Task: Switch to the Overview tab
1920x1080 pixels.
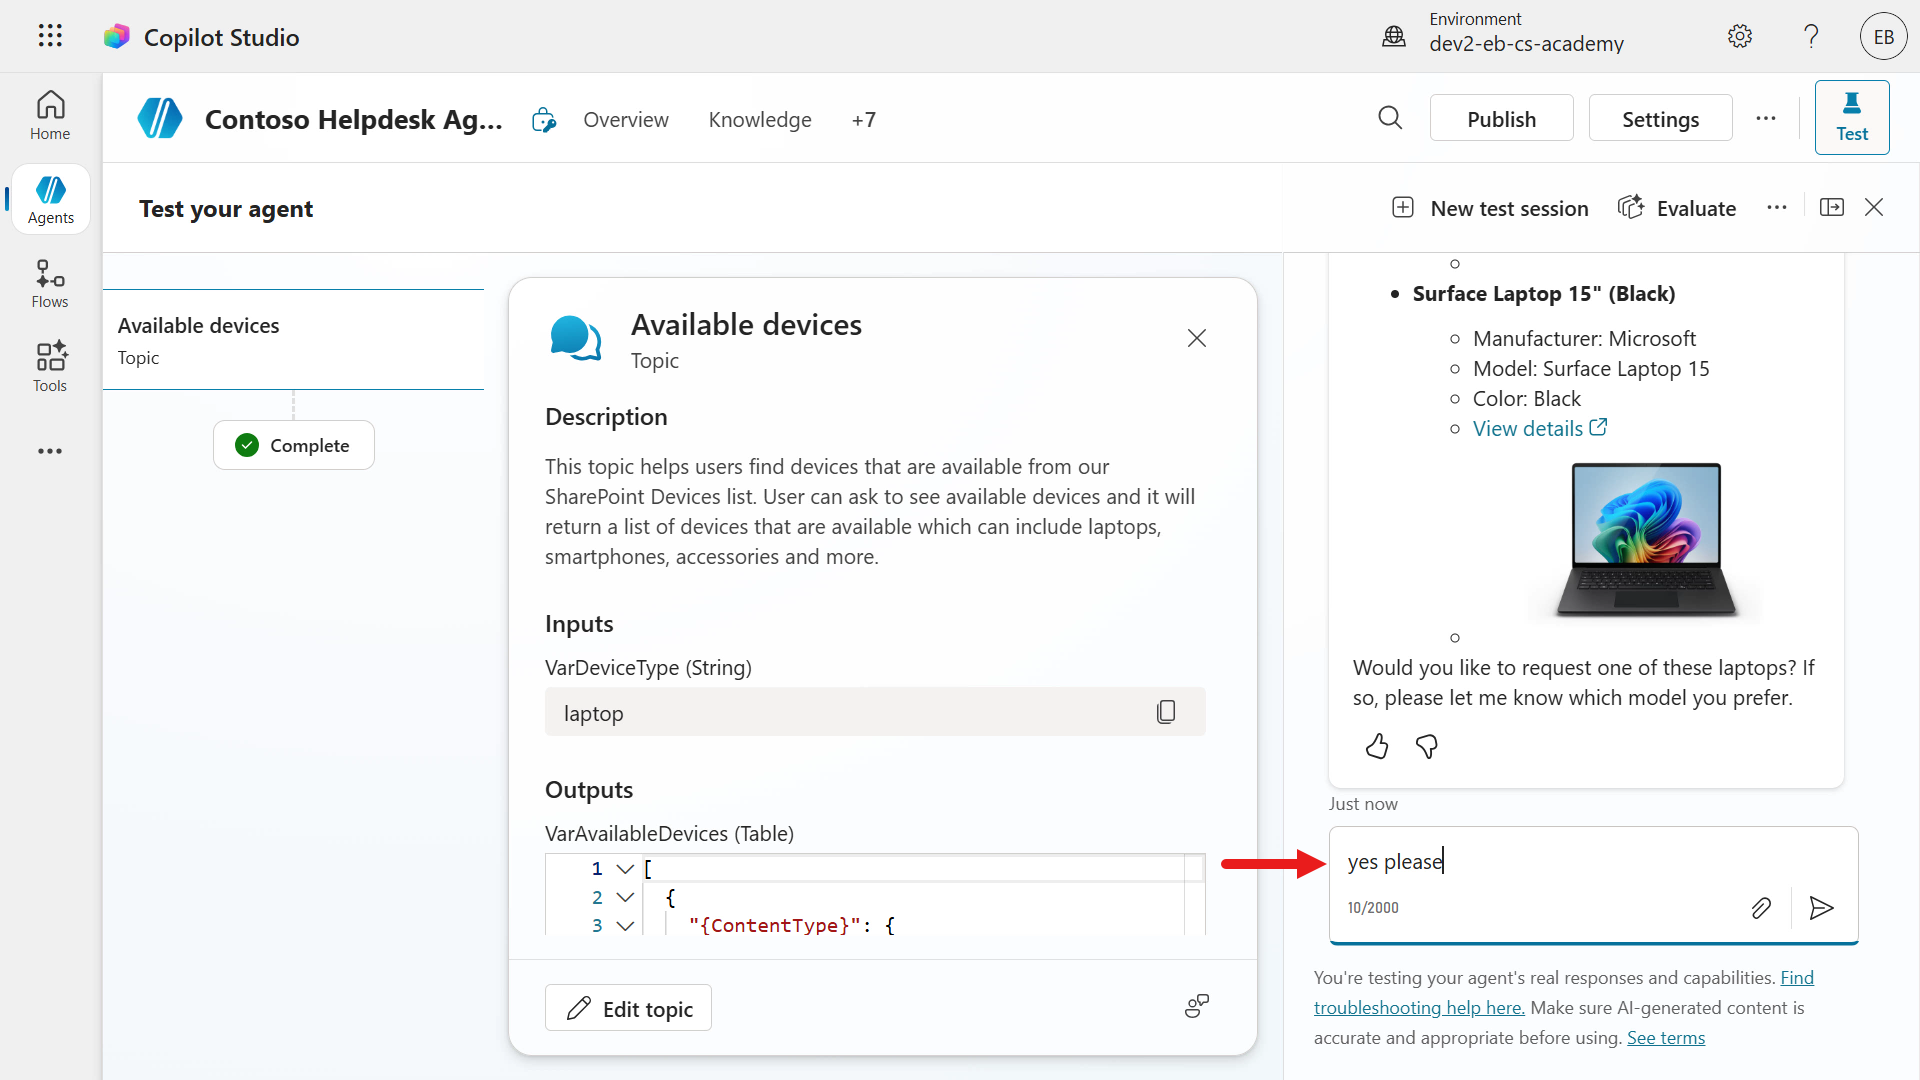Action: coord(625,120)
